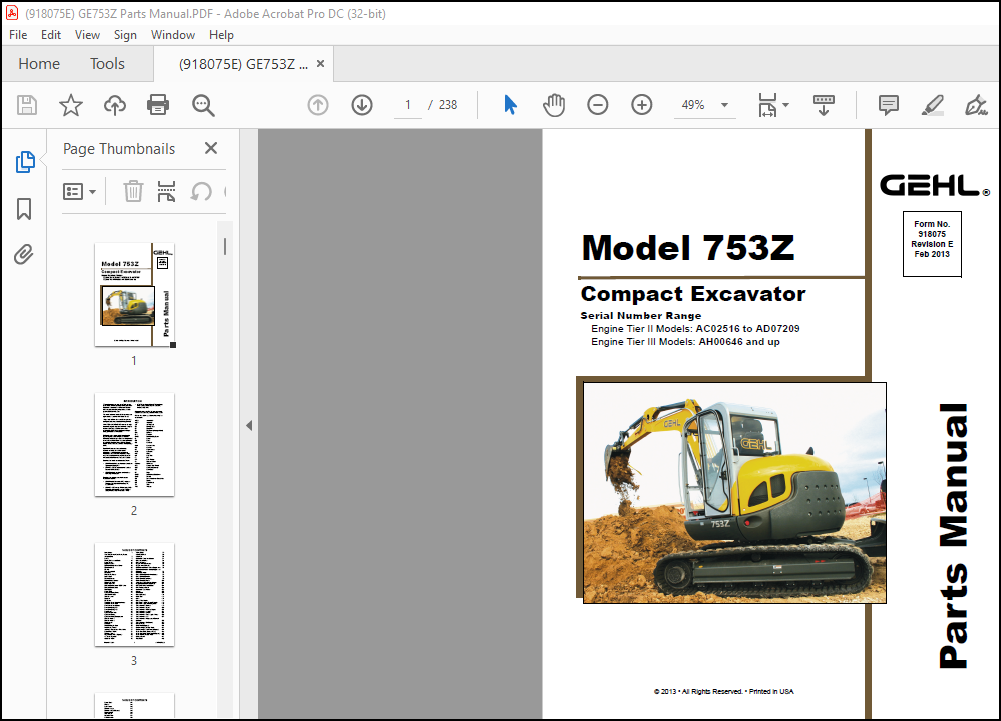Viewport: 1001px width, 721px height.
Task: Click the 49% zoom value field
Action: point(693,105)
